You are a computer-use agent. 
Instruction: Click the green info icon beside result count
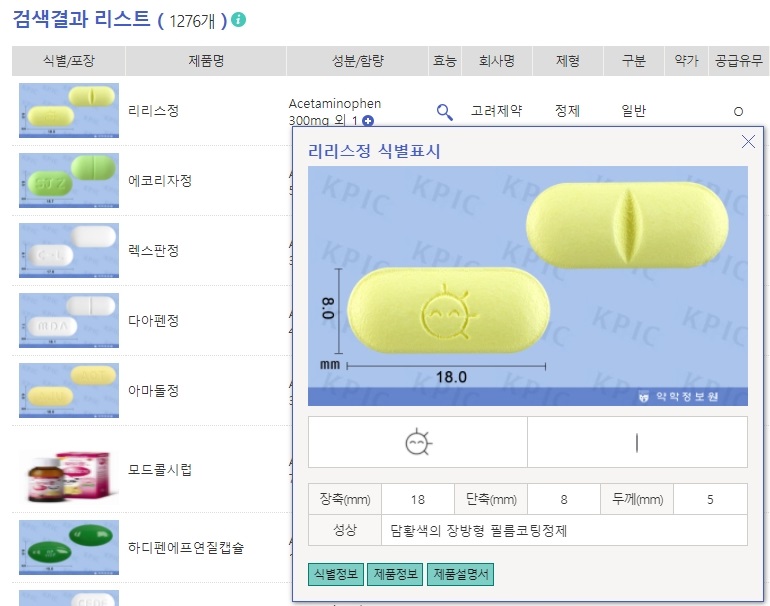(x=239, y=20)
